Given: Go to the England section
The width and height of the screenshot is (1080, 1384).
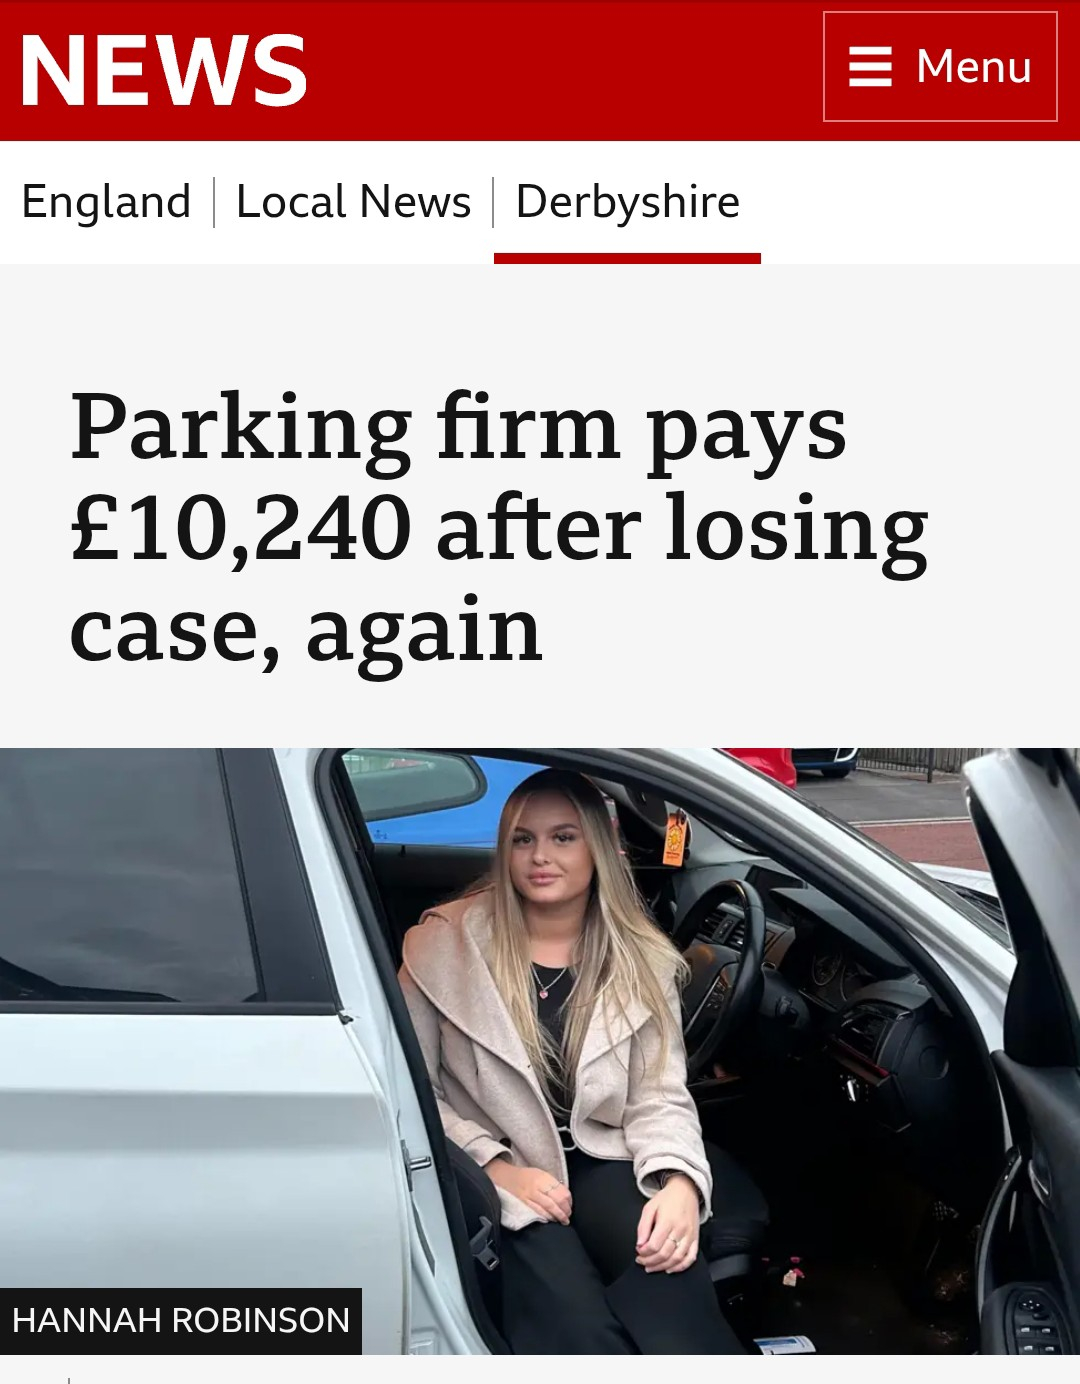Looking at the screenshot, I should (x=106, y=202).
